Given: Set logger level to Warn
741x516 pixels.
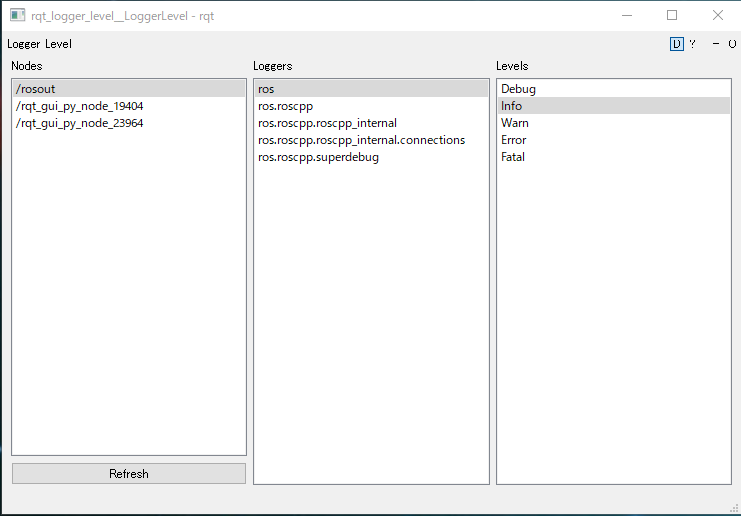Looking at the screenshot, I should click(515, 123).
